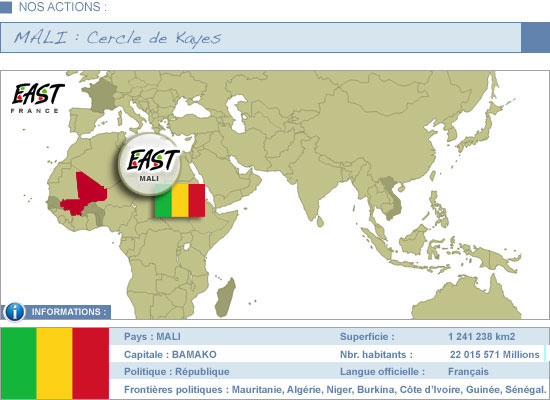Select the green stripe of large flag
This screenshot has height=400, width=550.
[19, 364]
